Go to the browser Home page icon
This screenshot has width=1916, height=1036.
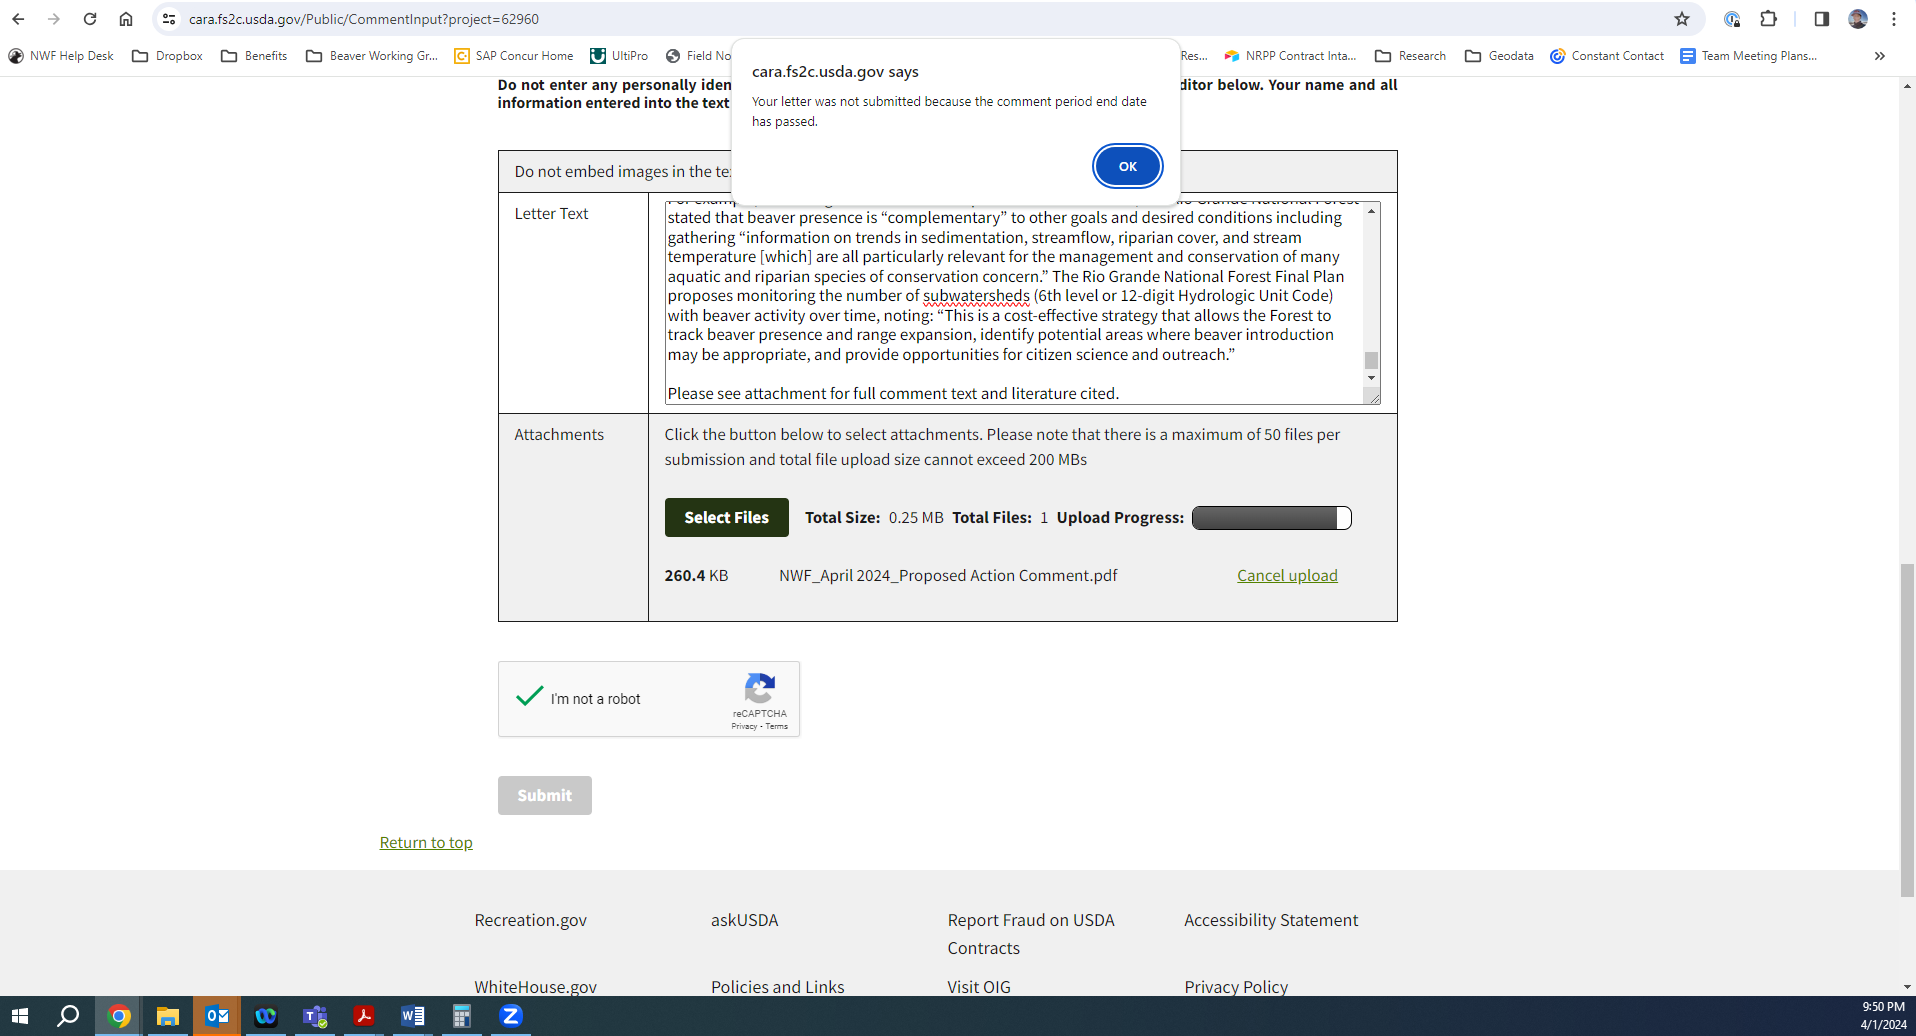(x=126, y=19)
